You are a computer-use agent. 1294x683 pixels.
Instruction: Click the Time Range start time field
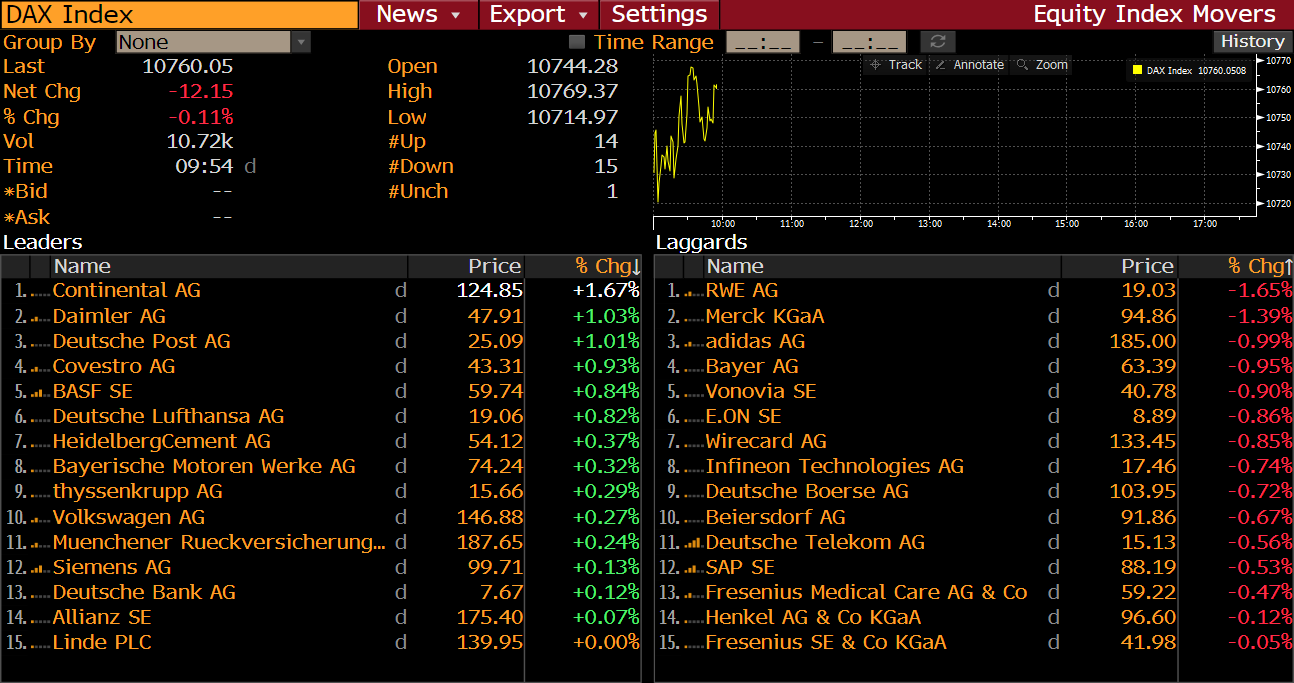click(x=762, y=42)
